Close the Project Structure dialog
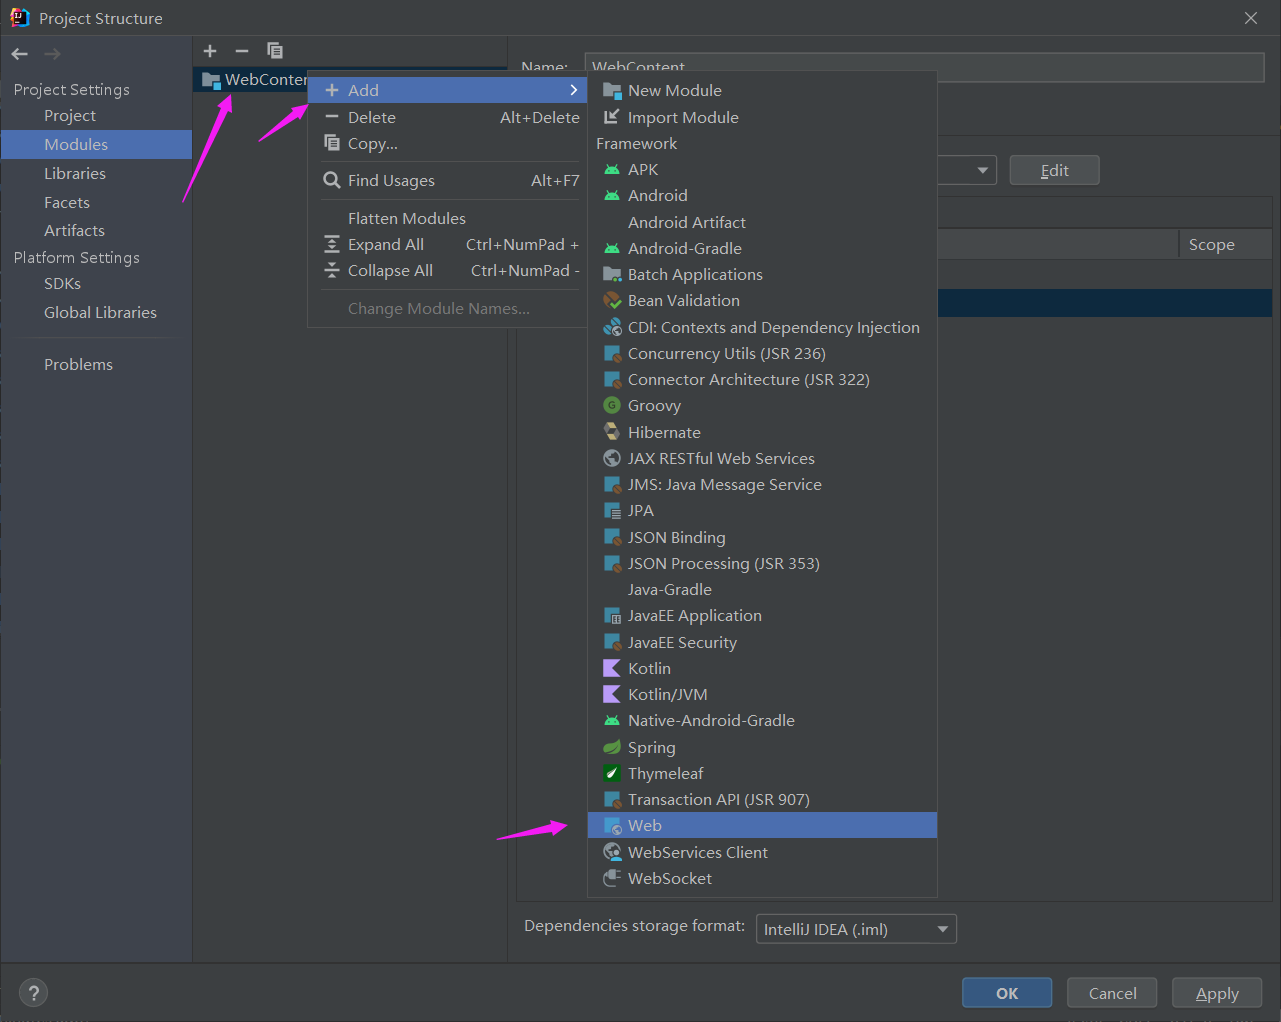The width and height of the screenshot is (1281, 1022). (1251, 18)
